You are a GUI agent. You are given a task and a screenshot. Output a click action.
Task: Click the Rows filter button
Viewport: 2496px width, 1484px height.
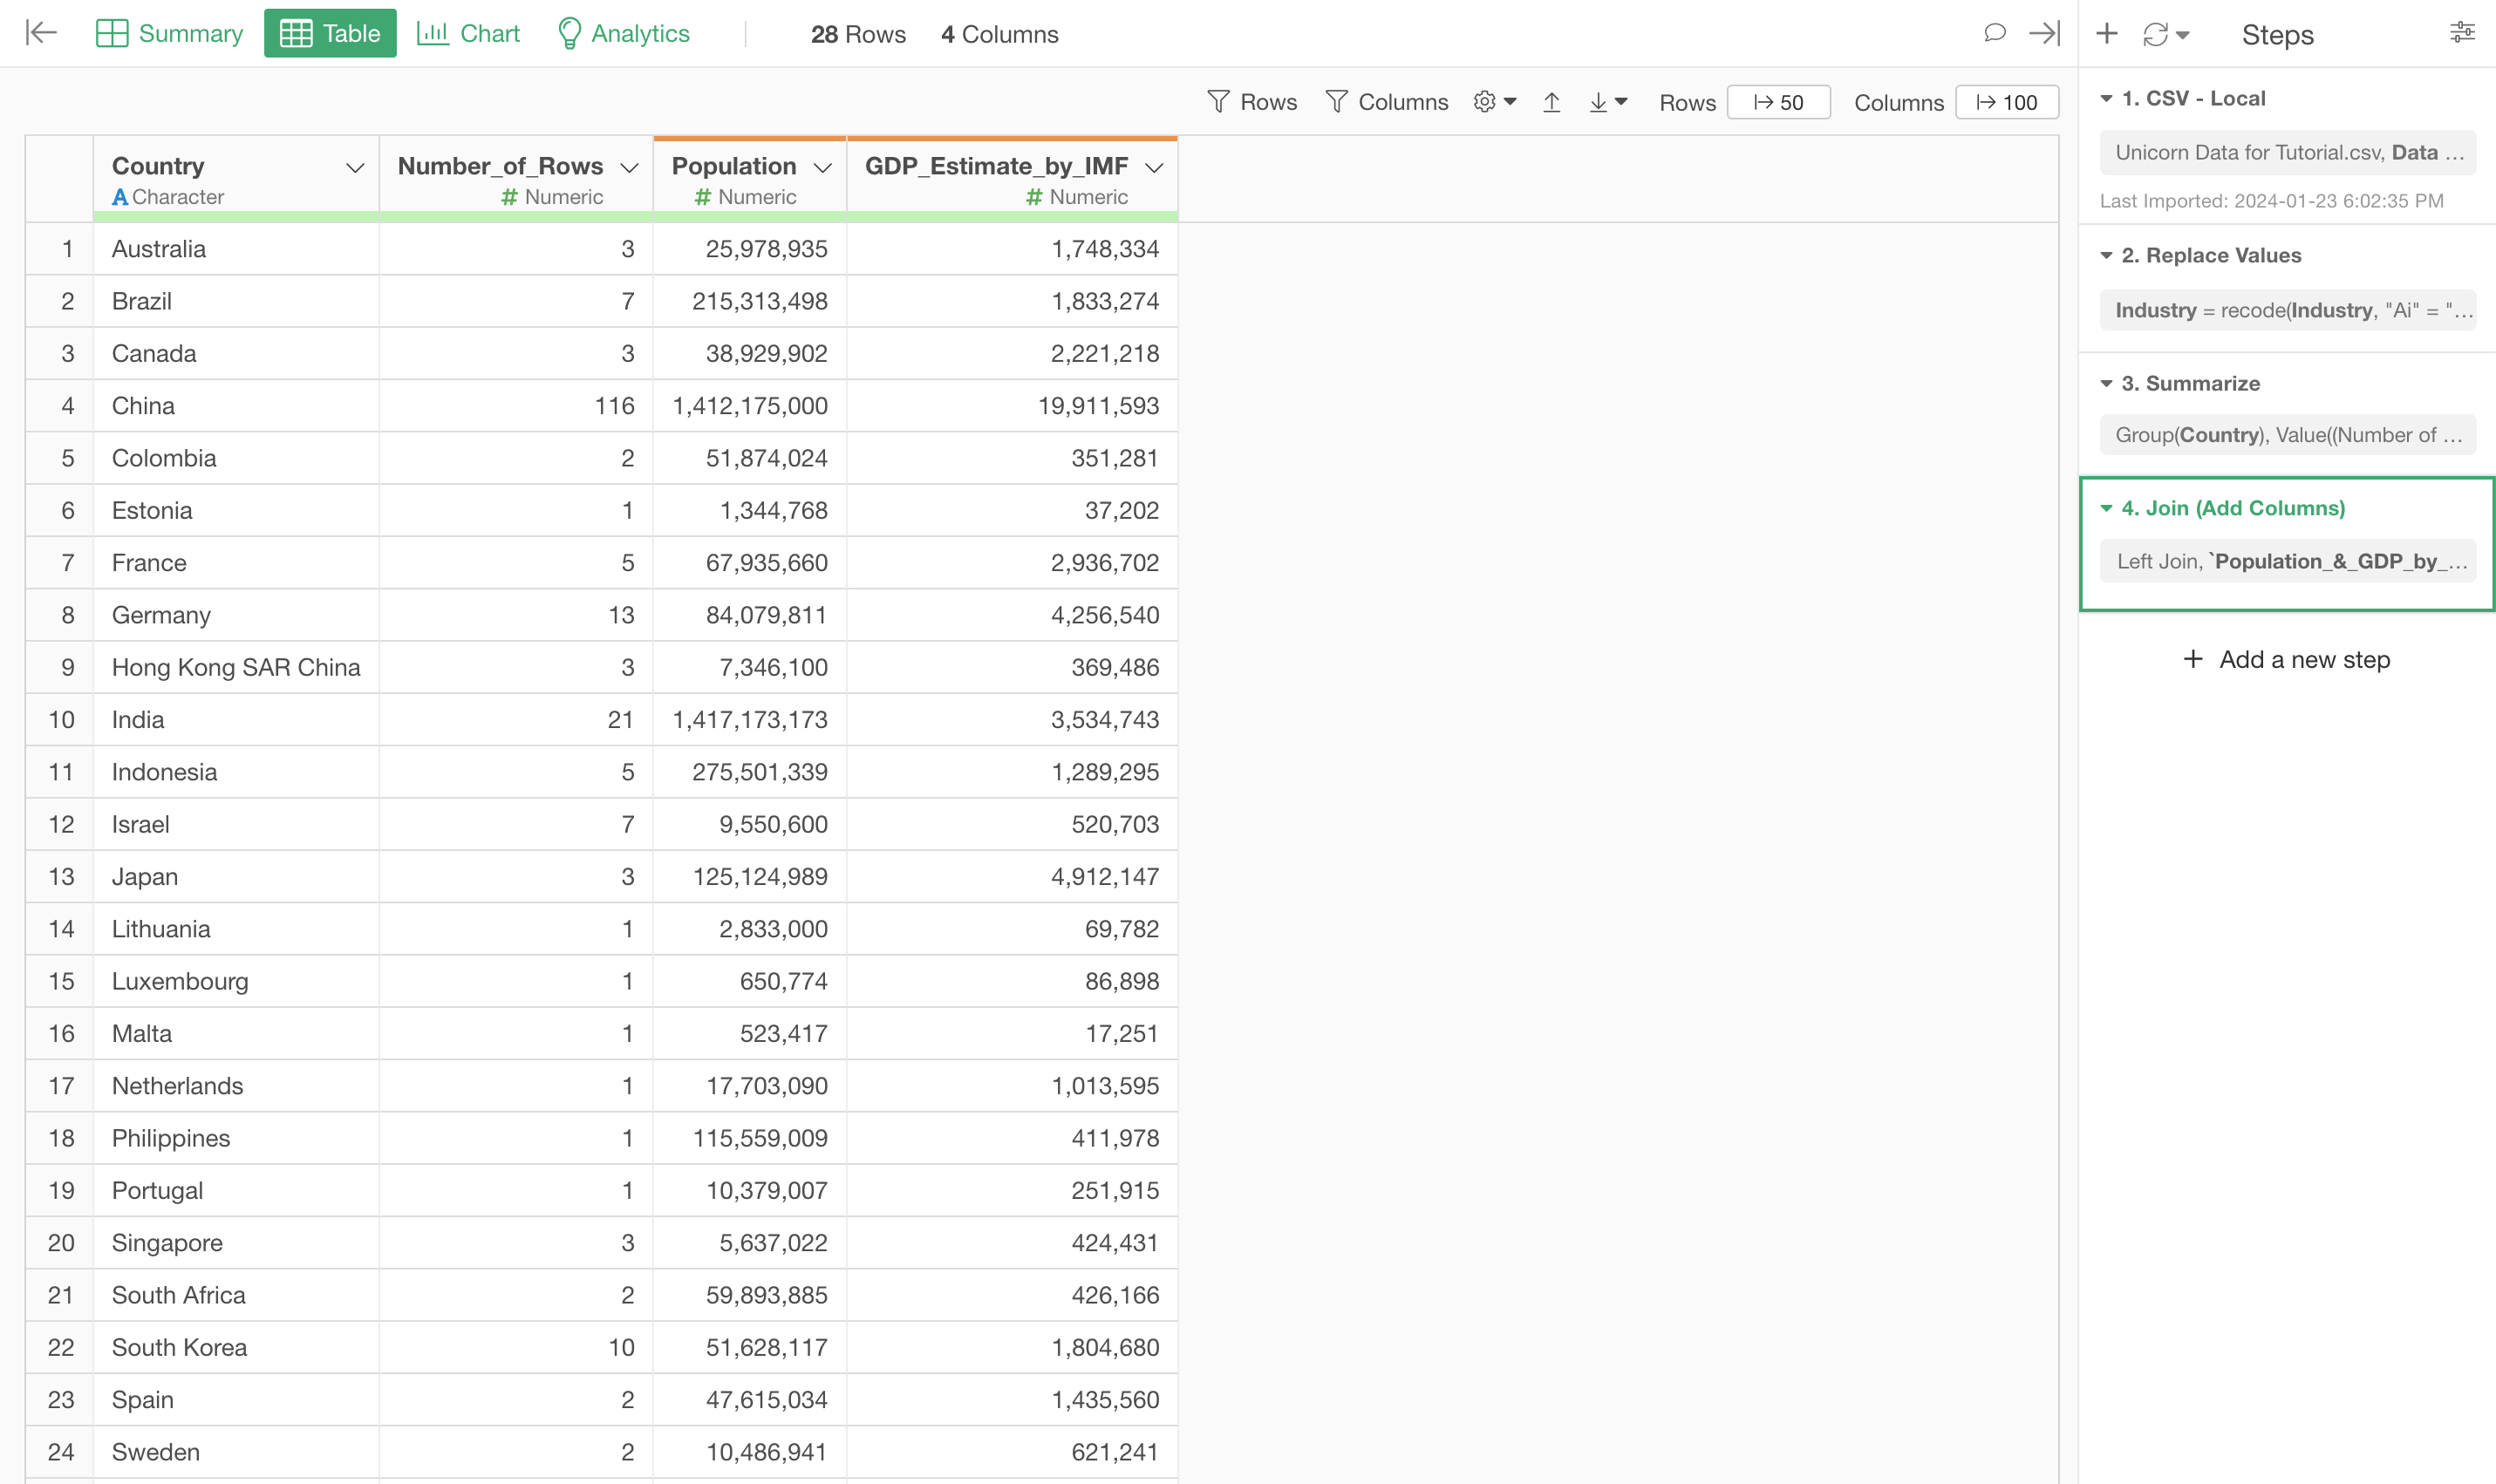tap(1252, 102)
